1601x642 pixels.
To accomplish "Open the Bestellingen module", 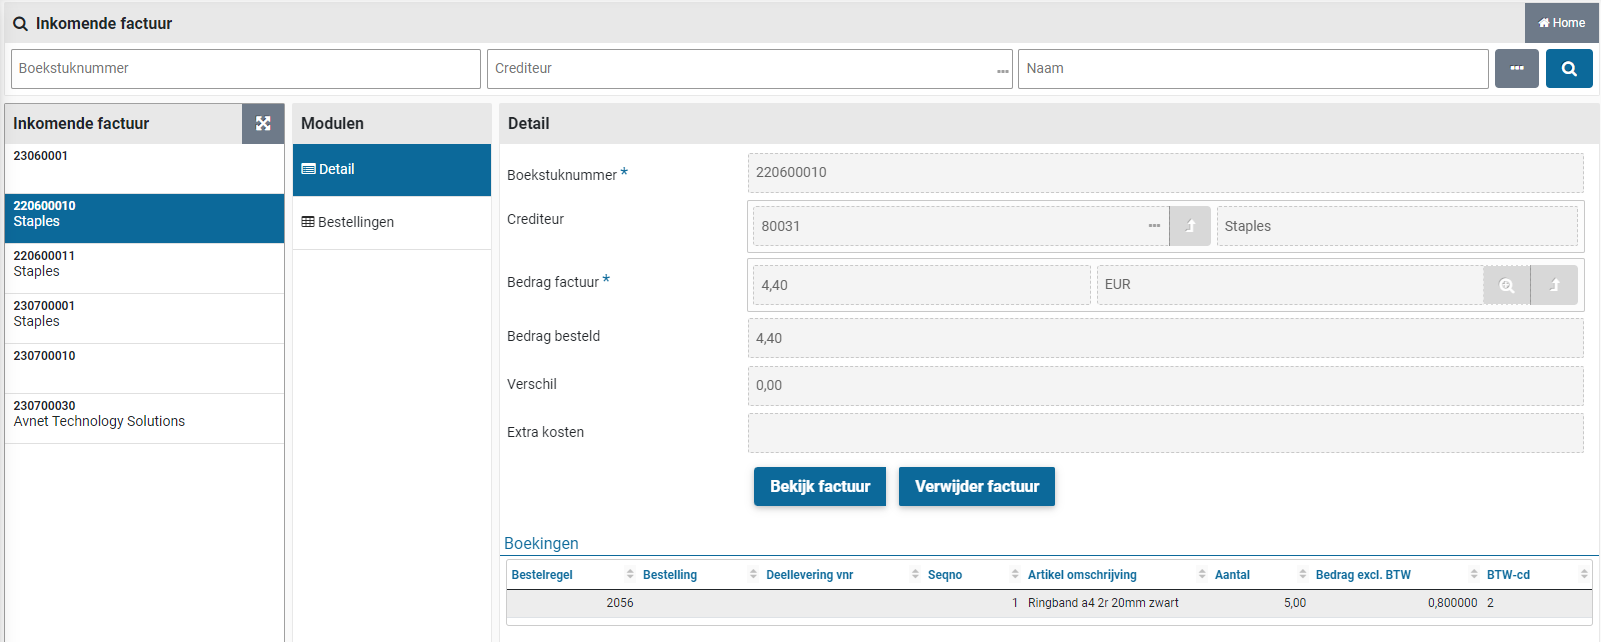I will pyautogui.click(x=391, y=222).
